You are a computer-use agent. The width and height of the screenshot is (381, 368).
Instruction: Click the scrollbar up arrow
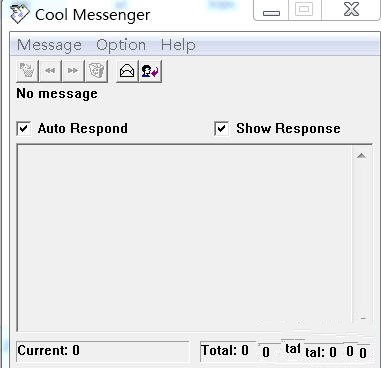tap(362, 156)
